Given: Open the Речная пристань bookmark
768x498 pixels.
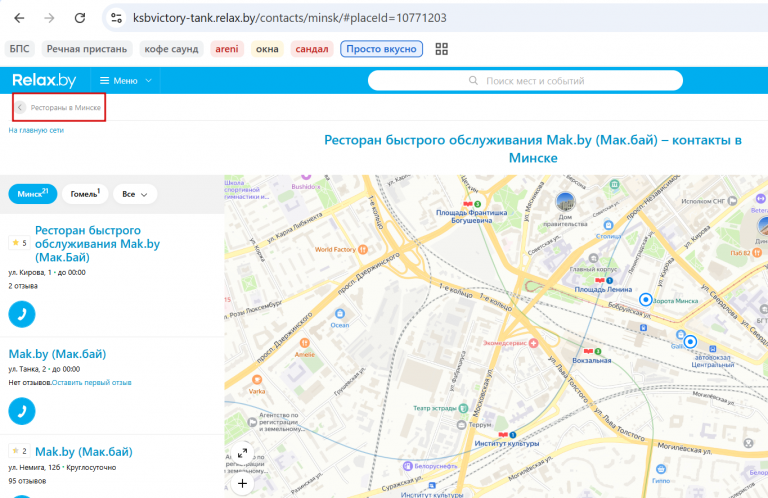Looking at the screenshot, I should tap(87, 49).
